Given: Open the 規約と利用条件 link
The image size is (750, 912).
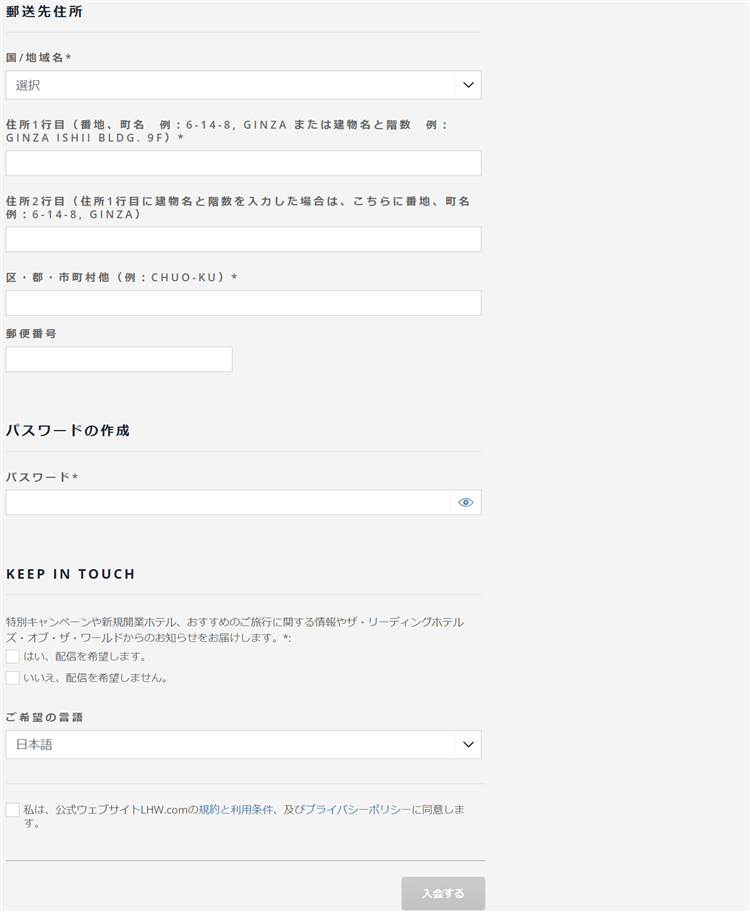Looking at the screenshot, I should [236, 809].
